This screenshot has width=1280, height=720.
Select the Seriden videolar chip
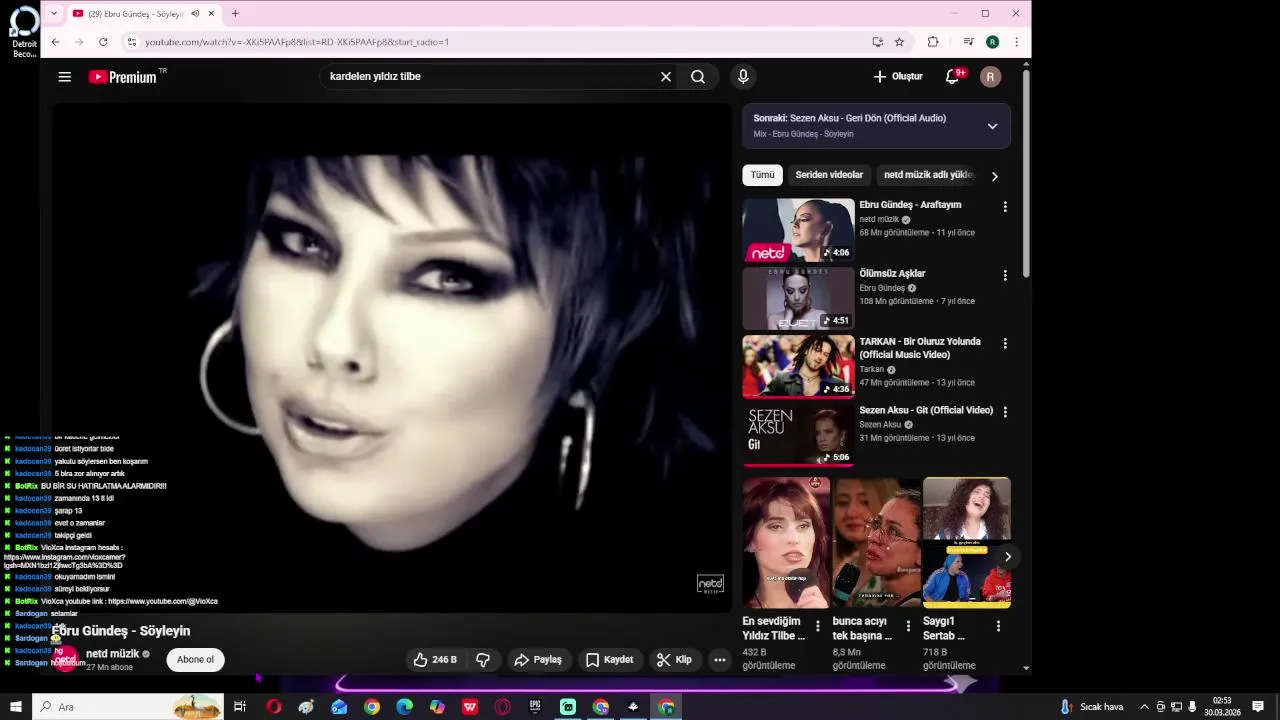(x=829, y=175)
